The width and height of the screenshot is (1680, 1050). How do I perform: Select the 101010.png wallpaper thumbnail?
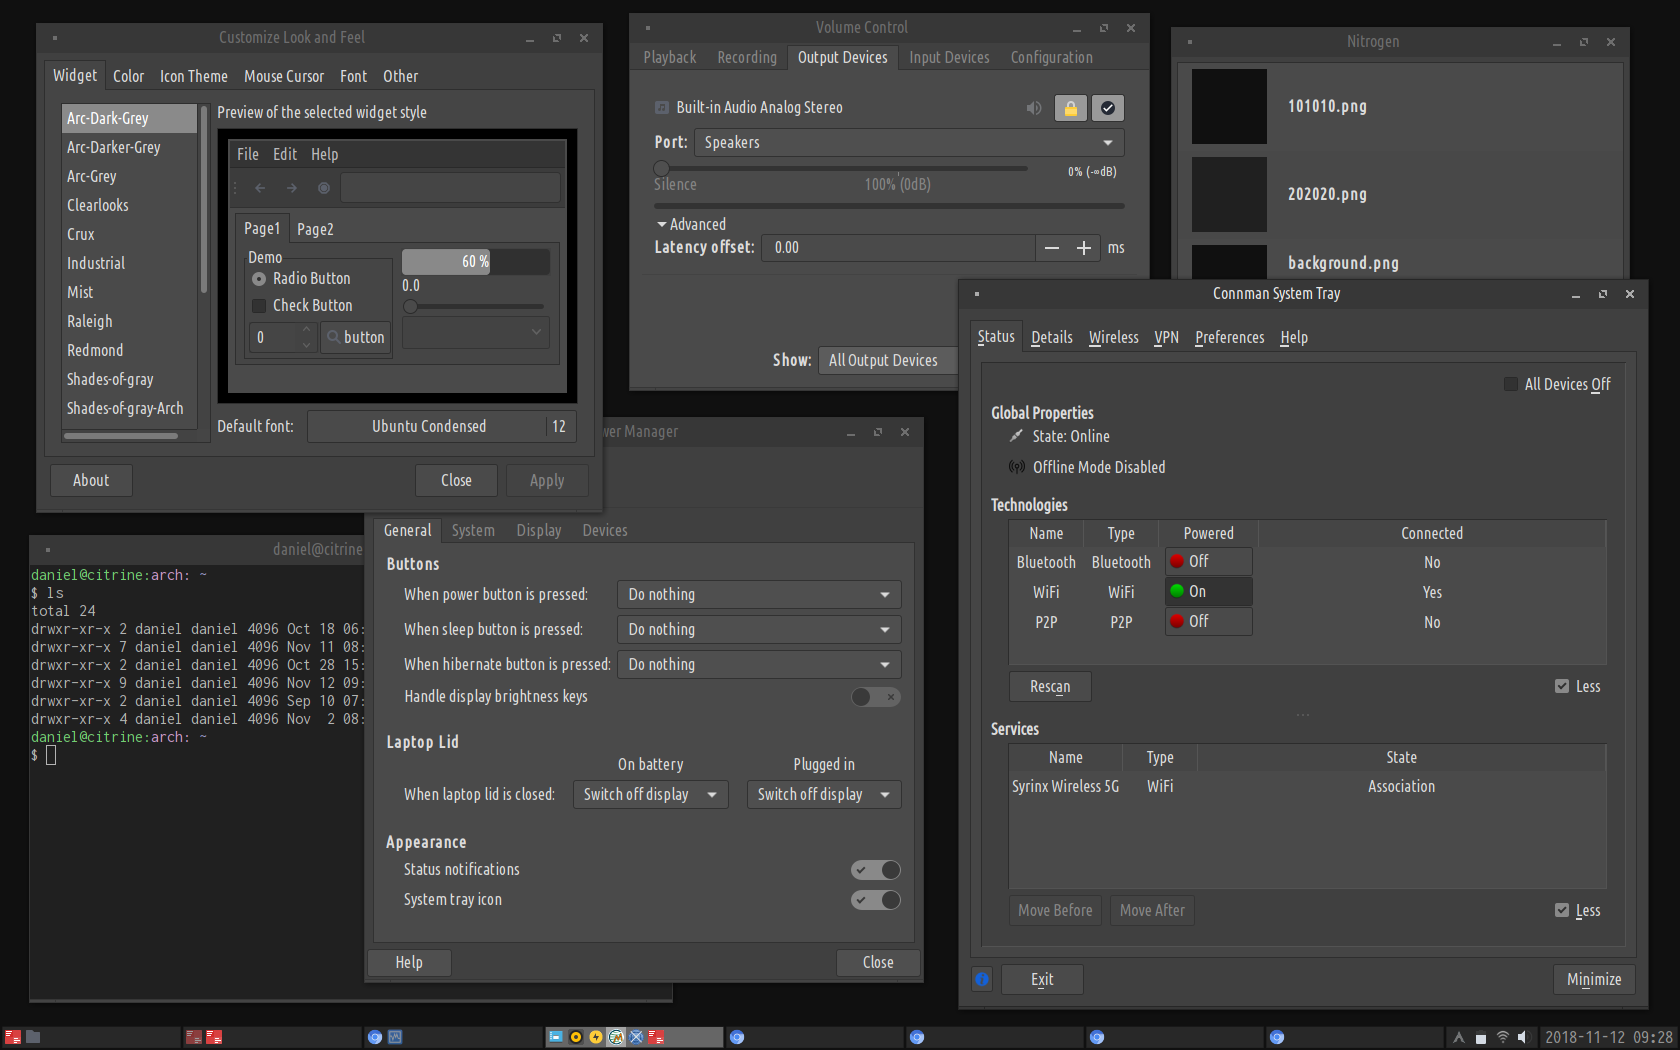click(1229, 106)
